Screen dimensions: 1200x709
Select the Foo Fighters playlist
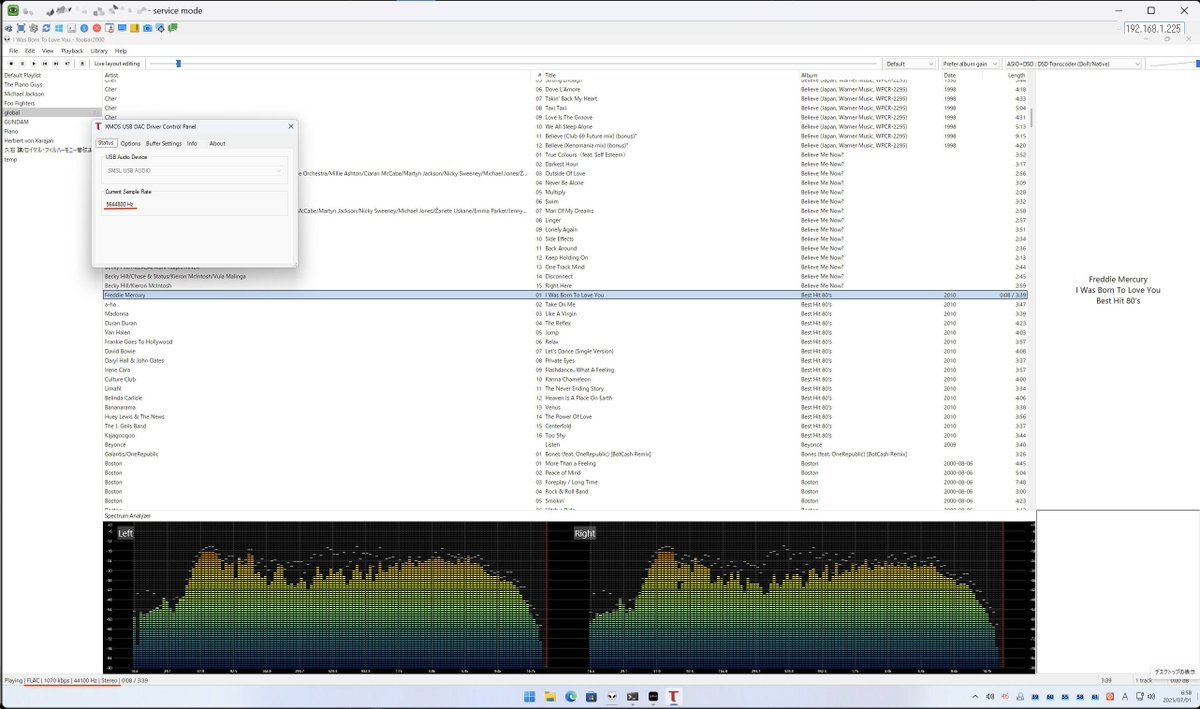tap(19, 103)
